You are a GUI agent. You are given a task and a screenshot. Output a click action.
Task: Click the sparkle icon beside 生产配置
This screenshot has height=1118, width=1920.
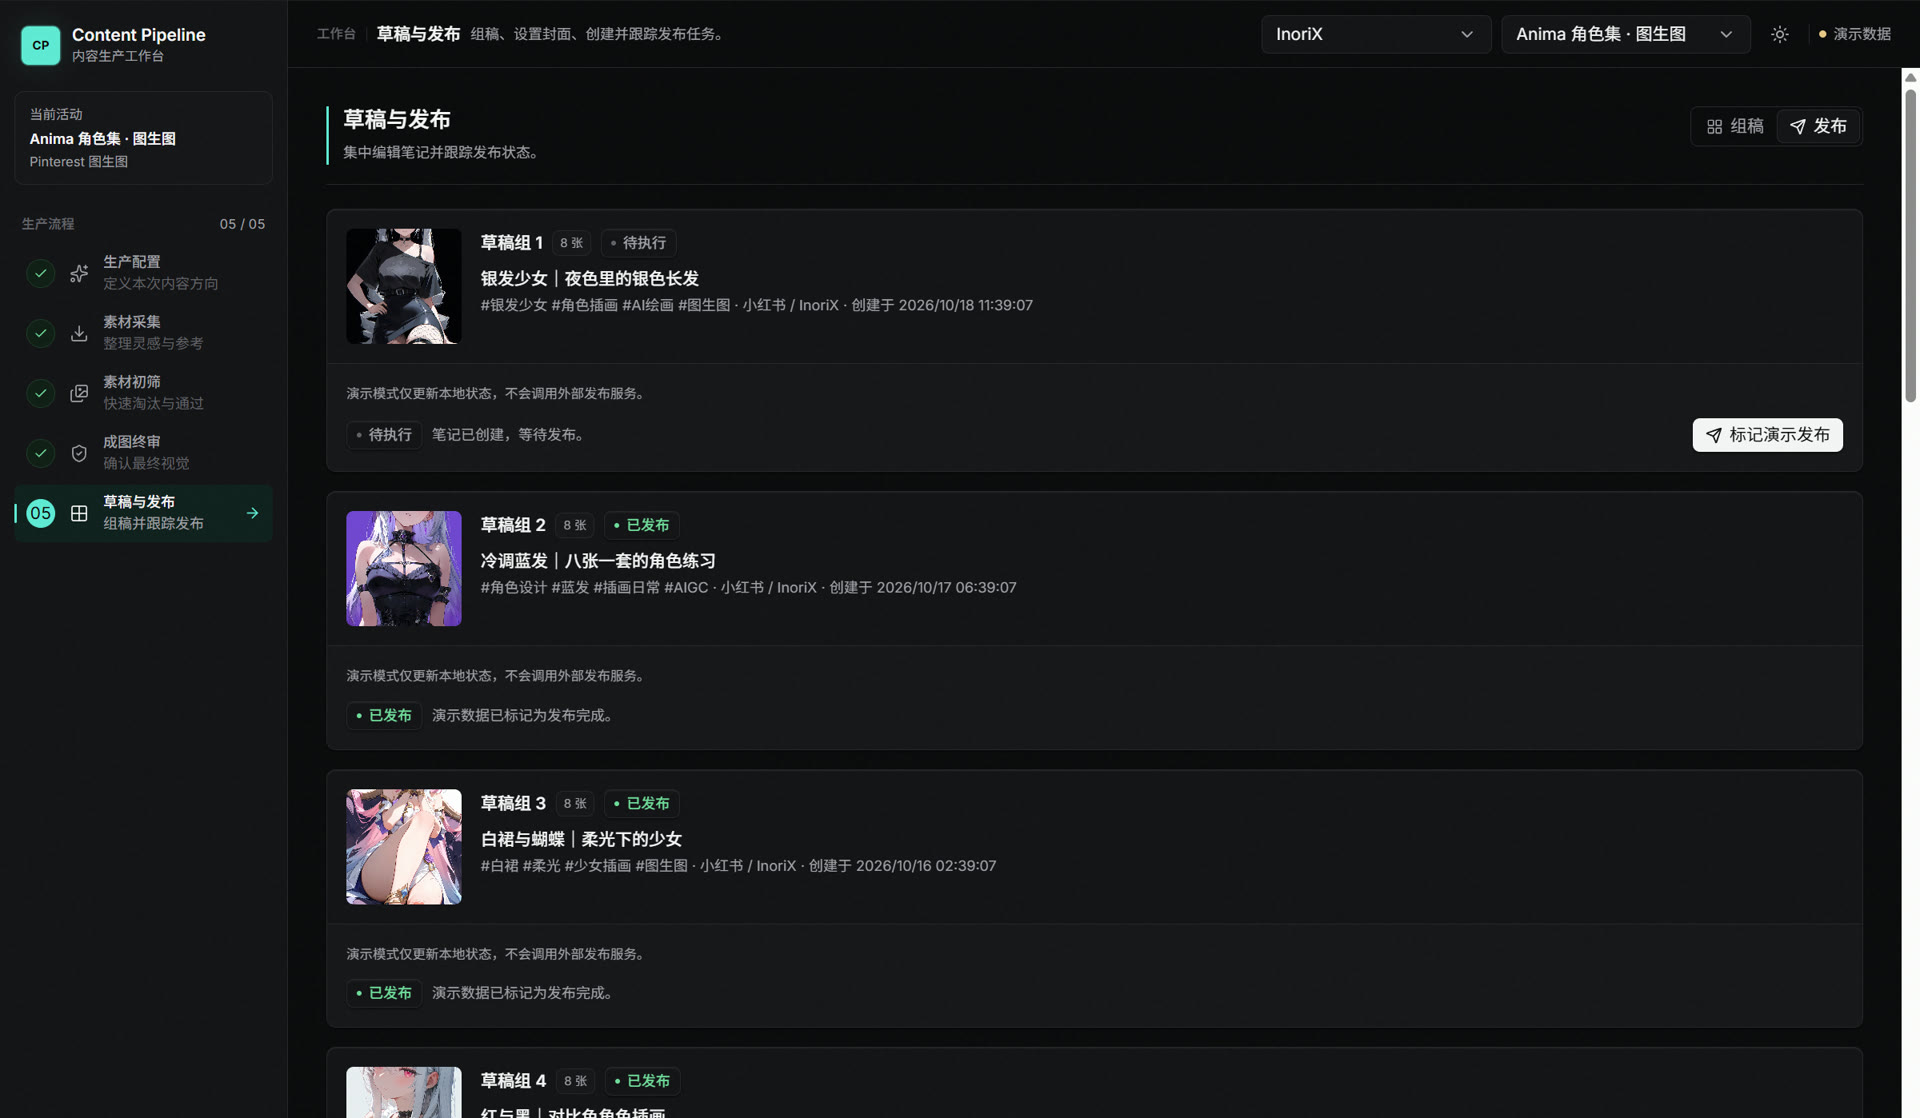79,273
